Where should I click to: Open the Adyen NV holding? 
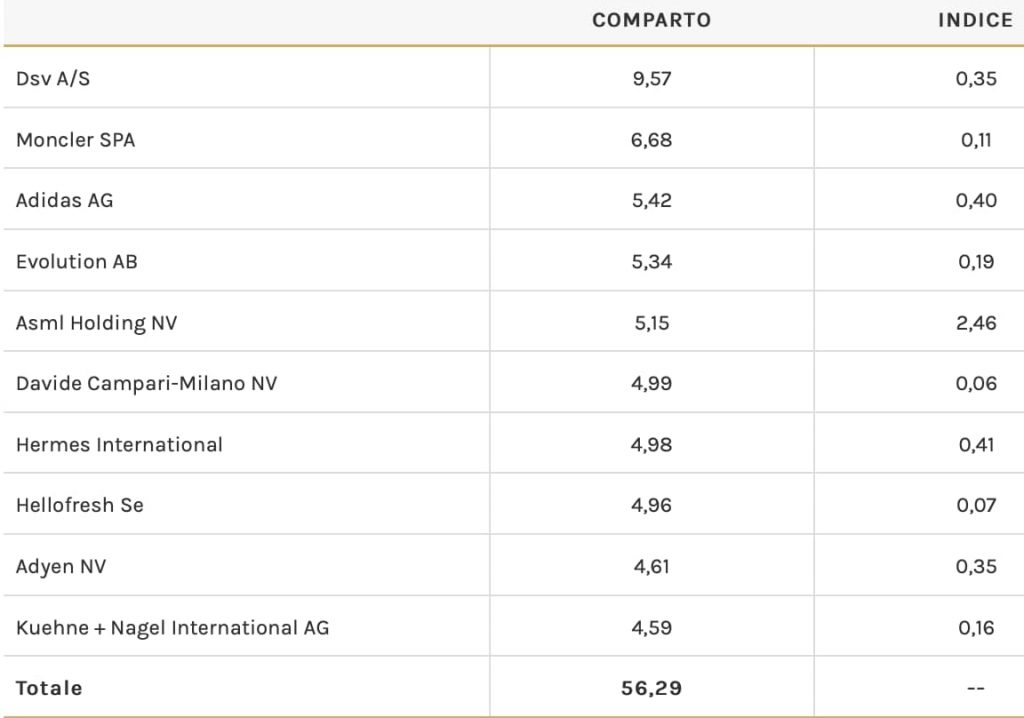[61, 566]
